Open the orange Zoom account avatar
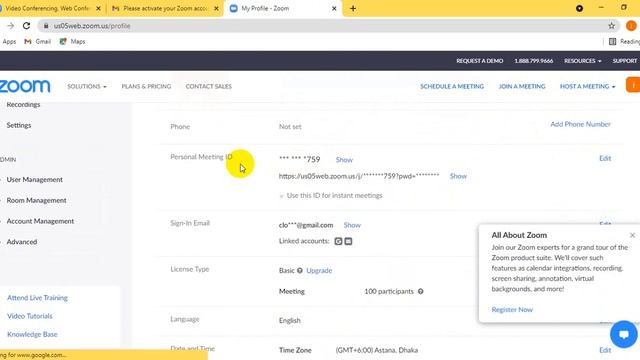This screenshot has width=640, height=360. (x=633, y=85)
